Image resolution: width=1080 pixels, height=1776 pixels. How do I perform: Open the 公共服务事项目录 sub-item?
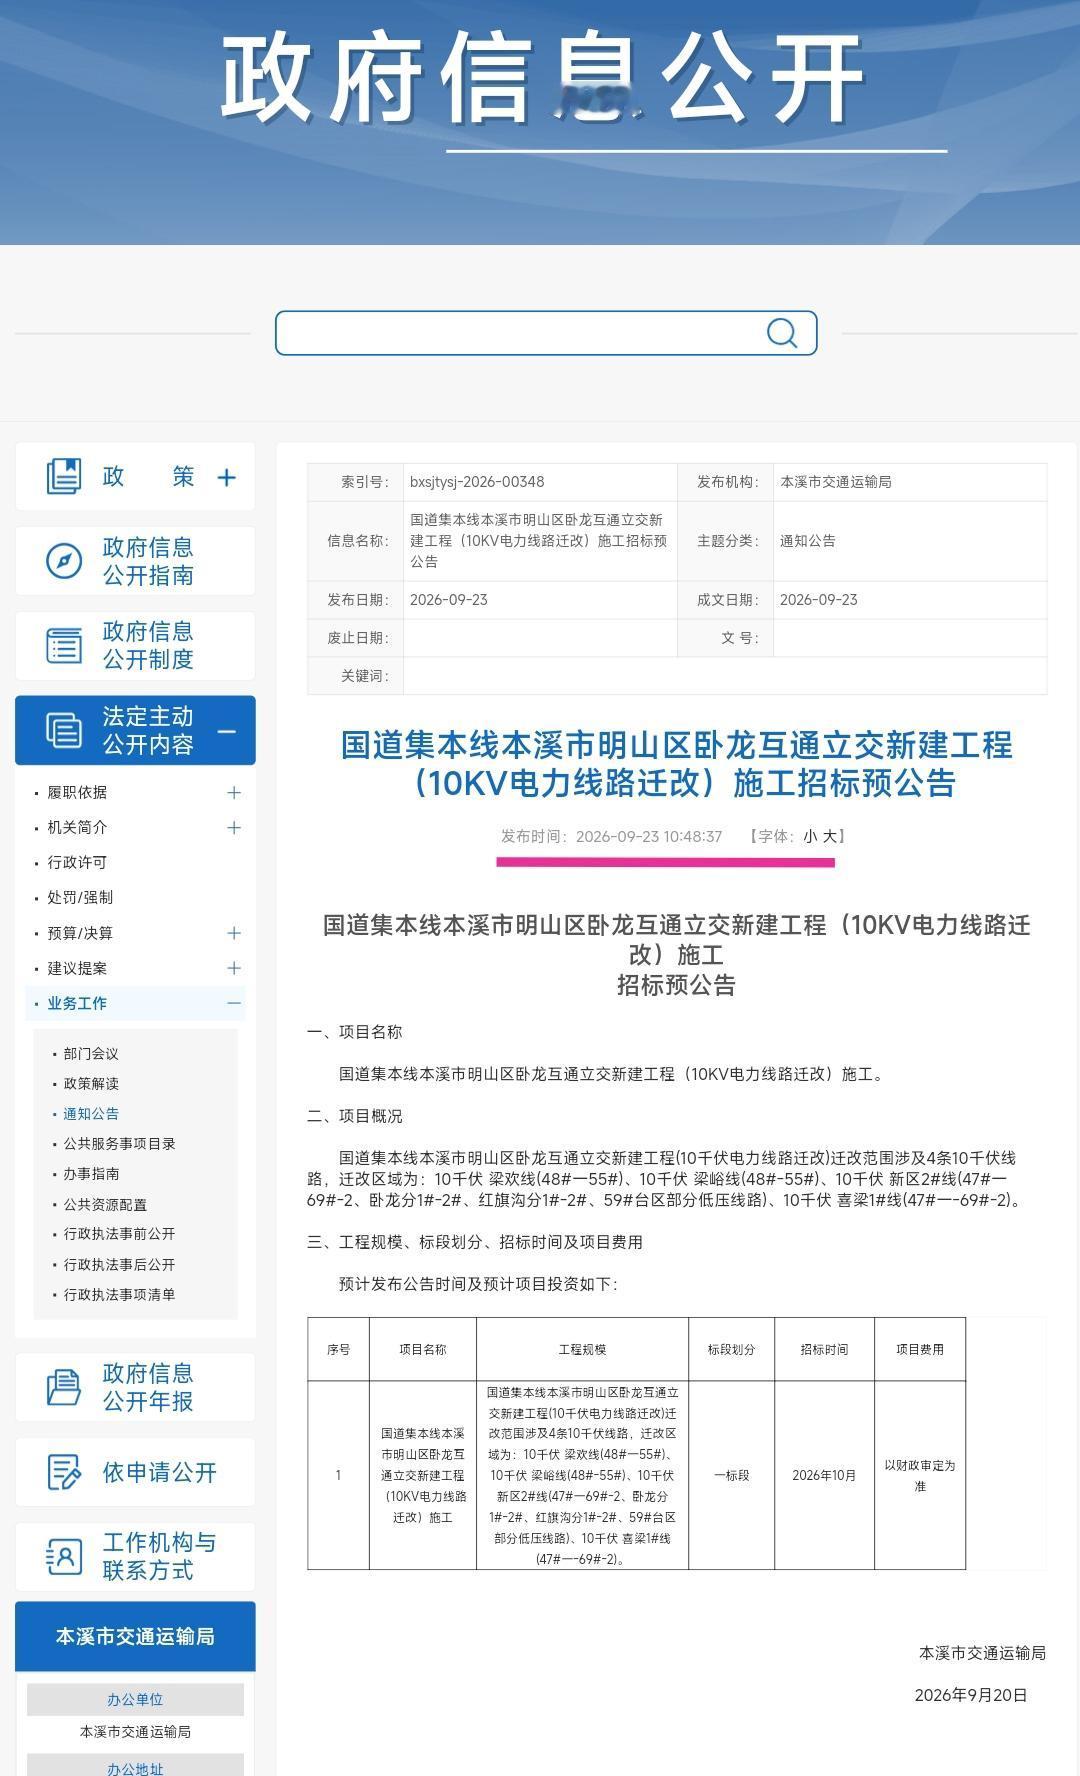(x=119, y=1144)
